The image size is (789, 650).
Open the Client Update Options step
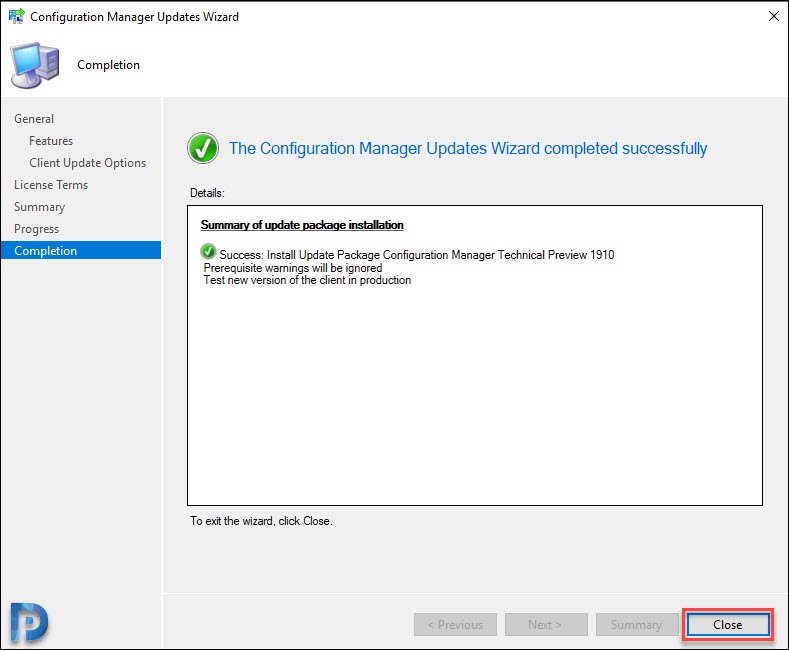coord(88,163)
